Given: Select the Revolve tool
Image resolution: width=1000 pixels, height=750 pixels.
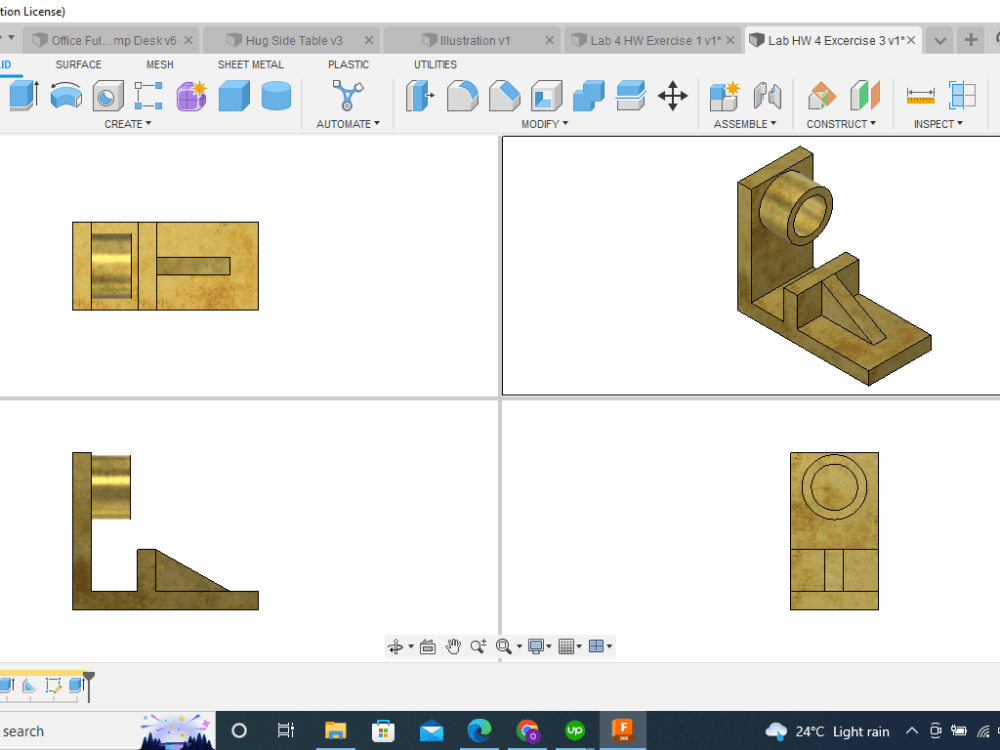Looking at the screenshot, I should [x=66, y=96].
